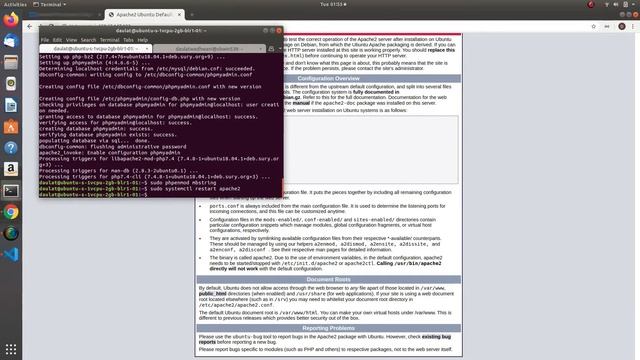This screenshot has width=640, height=360.
Task: Select the first blurred Chrome tab
Action: pyautogui.click(x=64, y=15)
